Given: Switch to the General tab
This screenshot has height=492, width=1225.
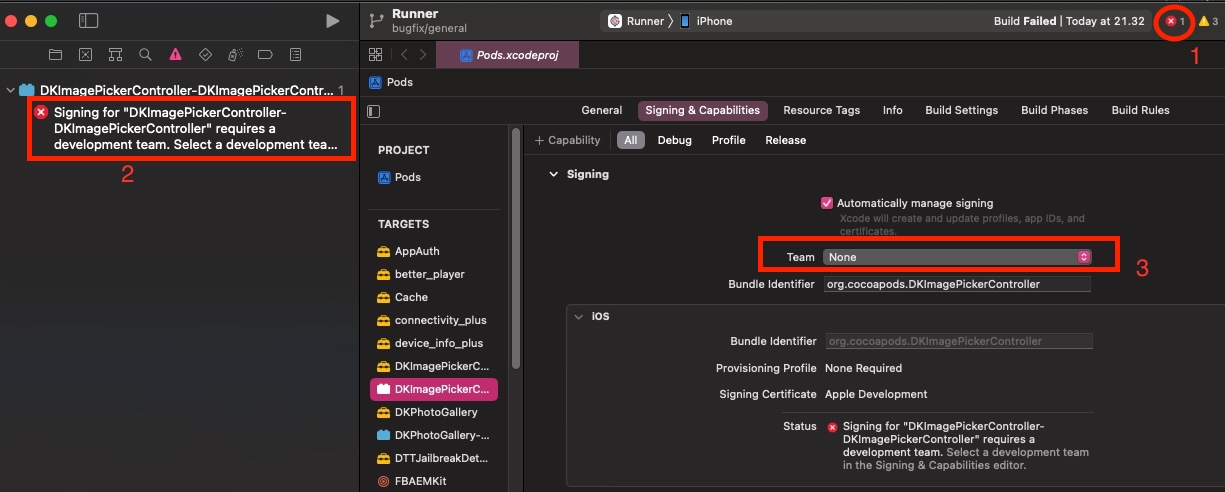Looking at the screenshot, I should coord(602,110).
